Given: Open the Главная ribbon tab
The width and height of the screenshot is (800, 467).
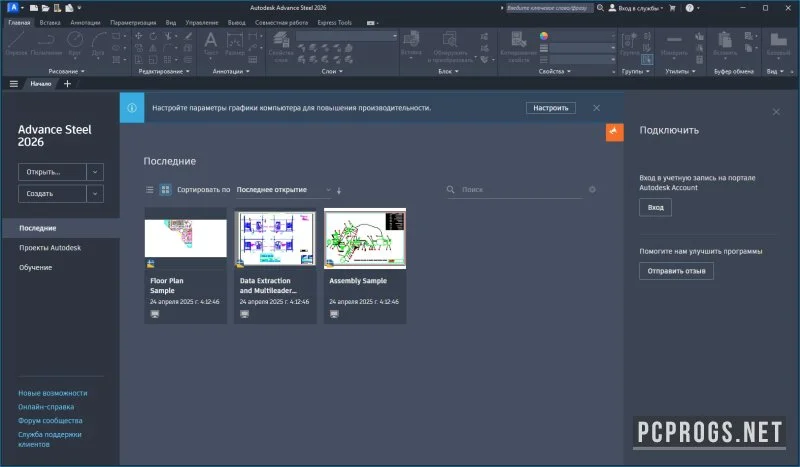Looking at the screenshot, I should point(19,22).
